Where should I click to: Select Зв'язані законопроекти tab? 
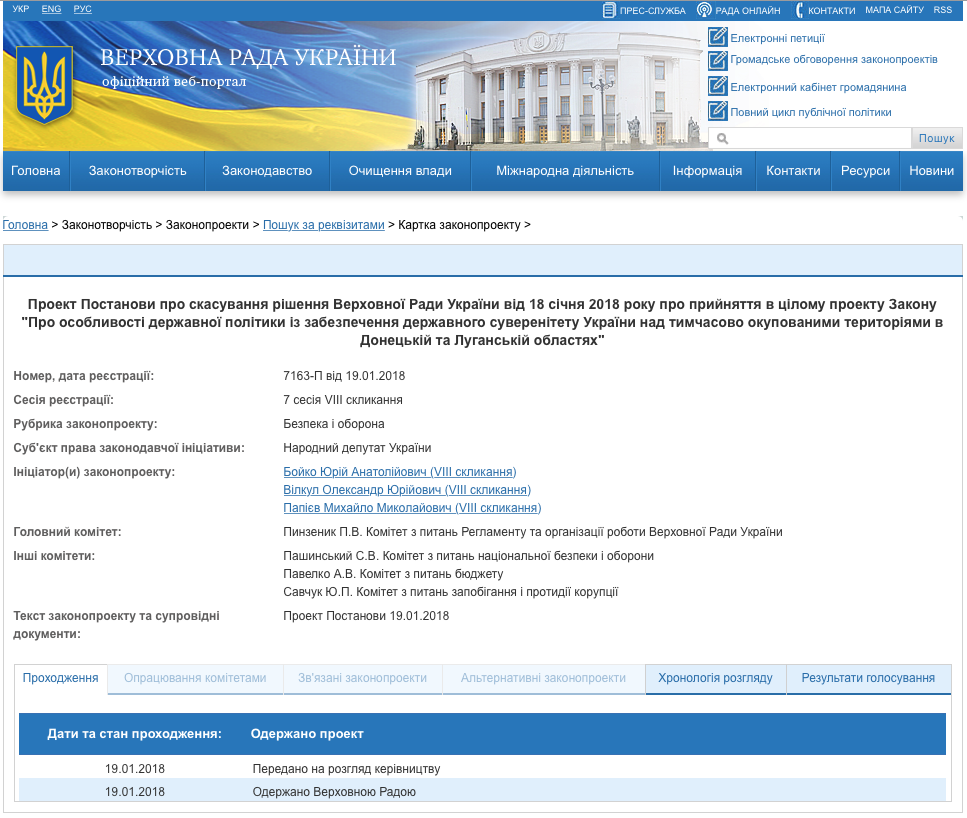[363, 678]
